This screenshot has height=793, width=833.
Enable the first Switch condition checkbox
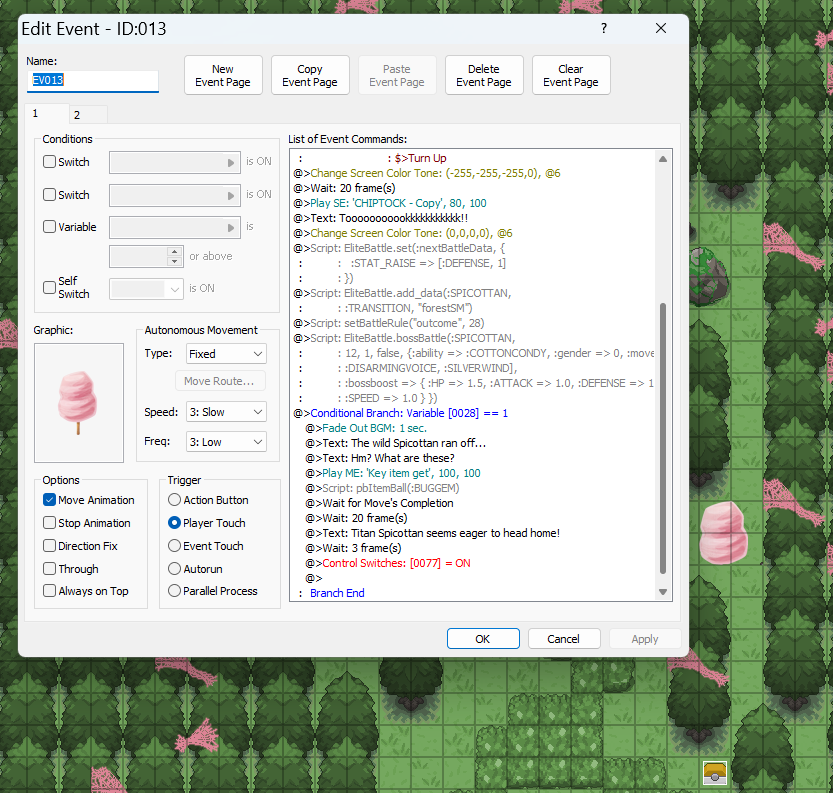pos(50,162)
